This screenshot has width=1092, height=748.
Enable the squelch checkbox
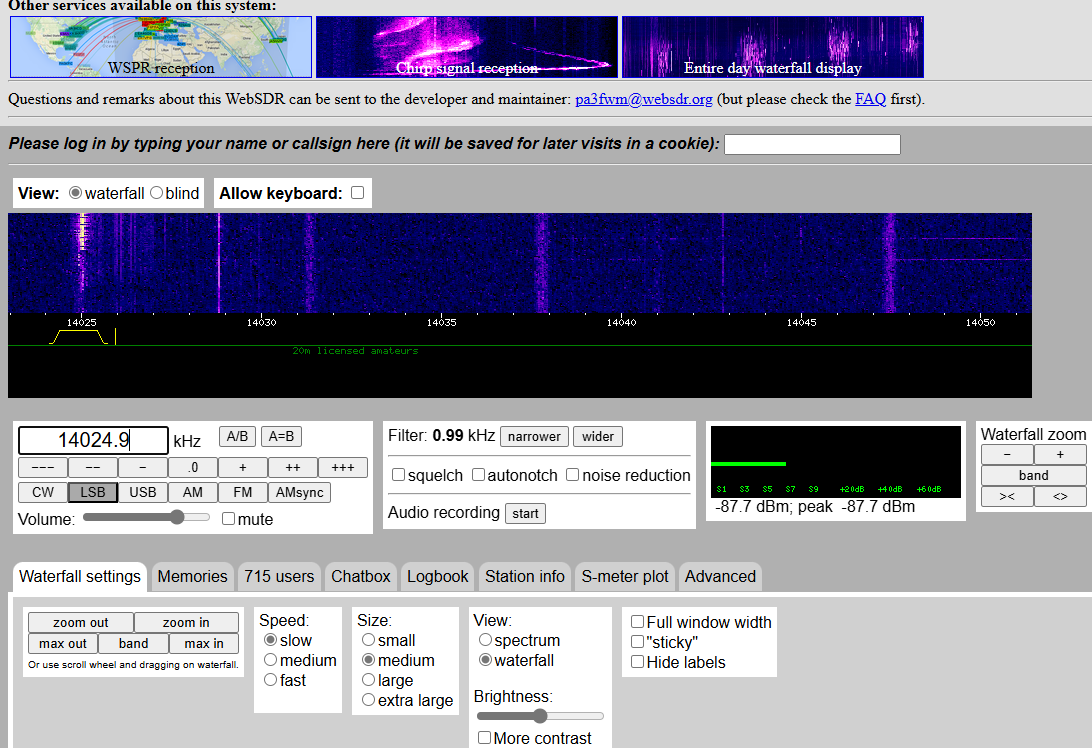tap(399, 475)
